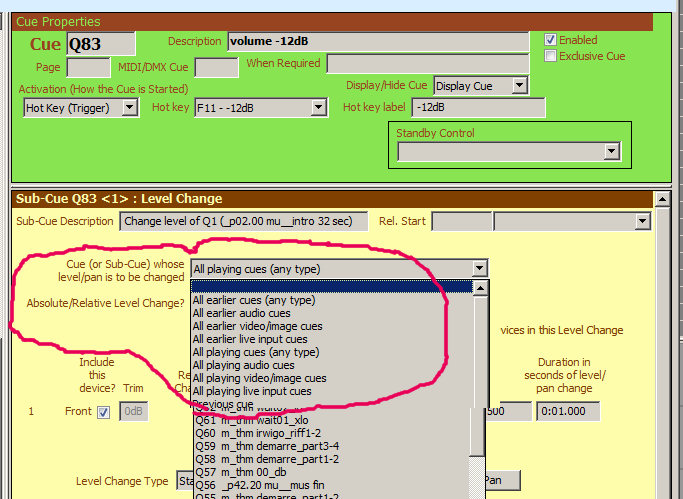Click the Description field 'volume -12dB'
683x499 pixels.
click(377, 41)
